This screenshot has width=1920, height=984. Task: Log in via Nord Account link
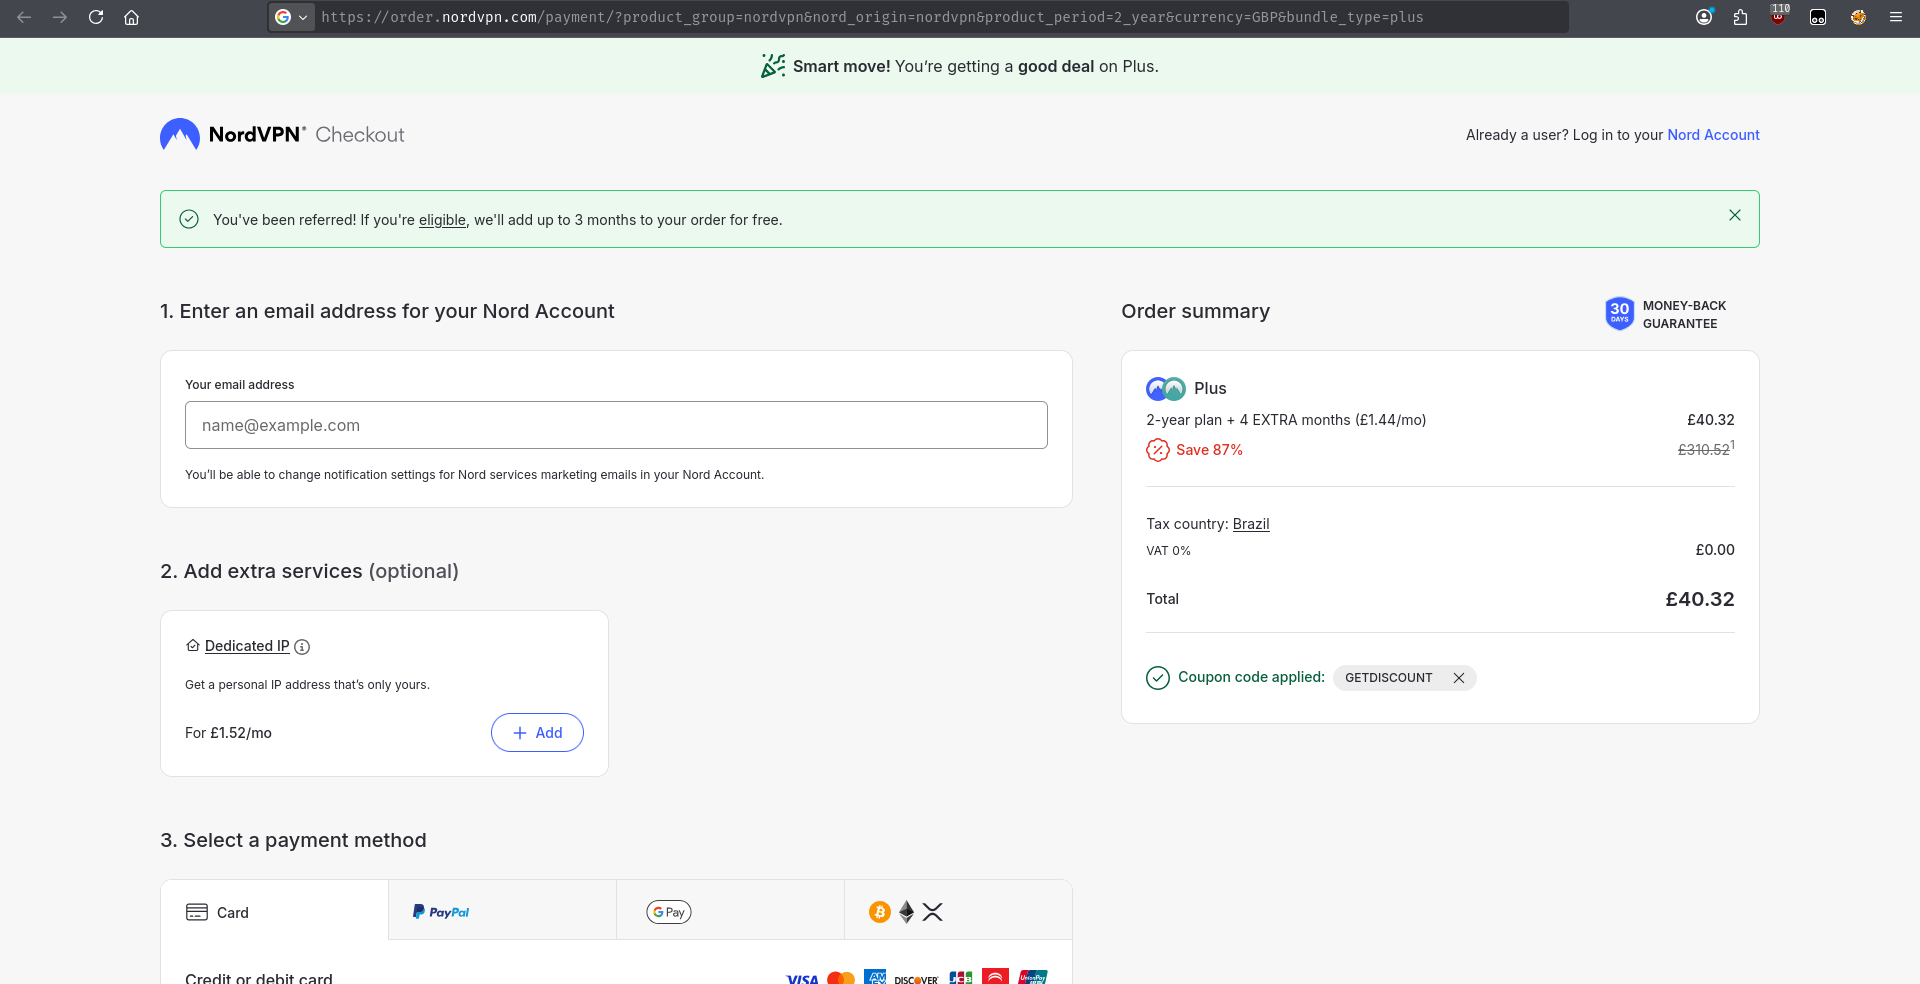click(1713, 135)
